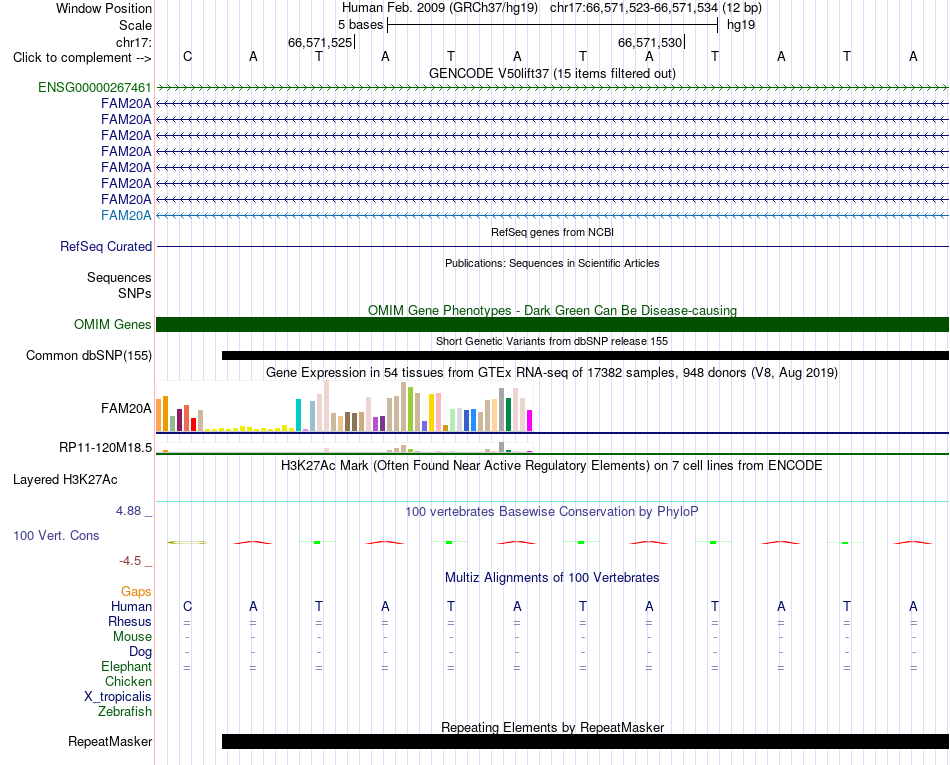
Task: Select the X_tropicalis alignment row label
Action: [x=118, y=697]
